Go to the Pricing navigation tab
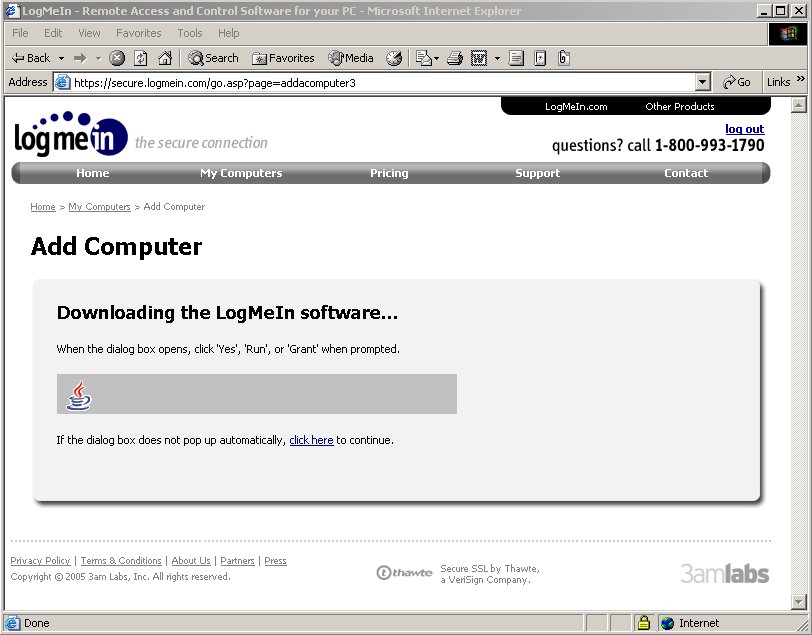 (x=389, y=173)
